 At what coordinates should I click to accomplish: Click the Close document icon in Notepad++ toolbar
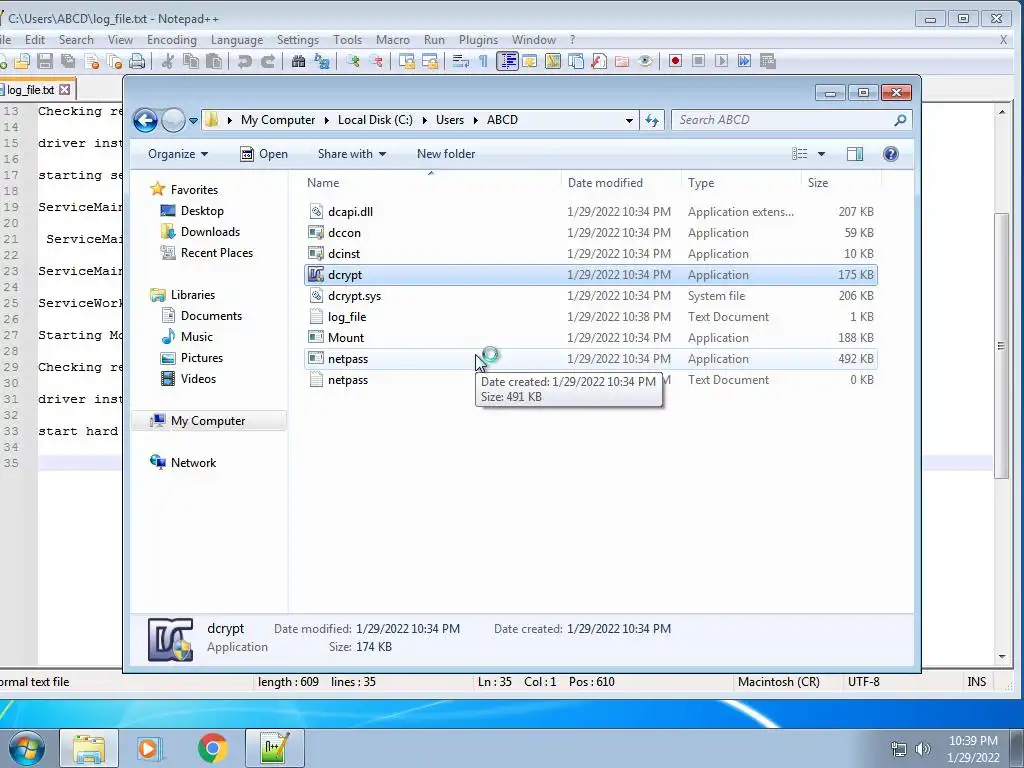point(91,61)
